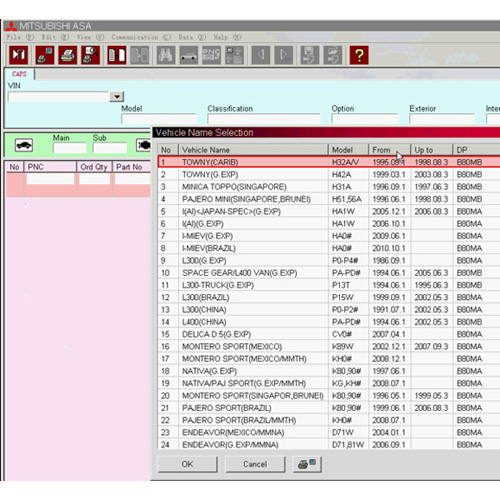Open the Help menu

pyautogui.click(x=227, y=37)
